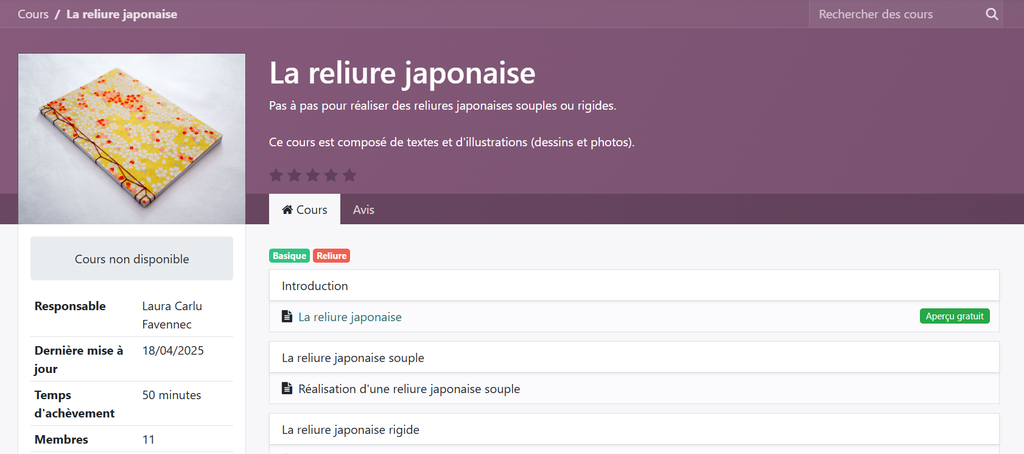Click the fifth rating star
The image size is (1024, 454).
(349, 175)
